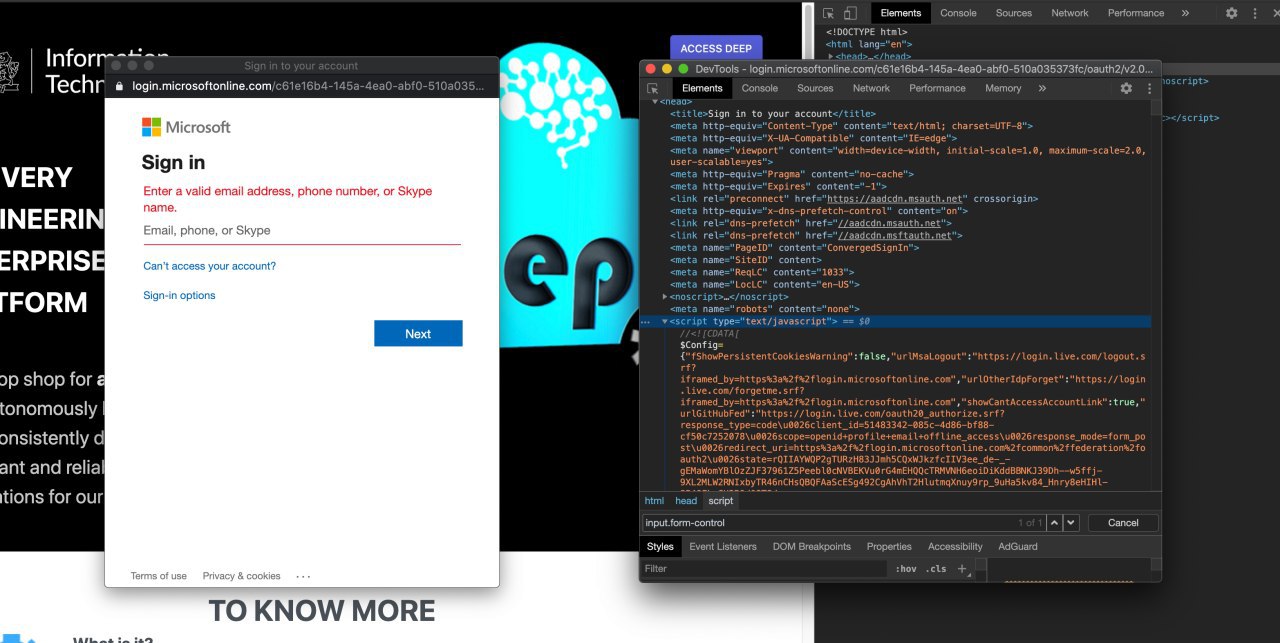Click the inspect element picker in front DevTools

pyautogui.click(x=653, y=88)
